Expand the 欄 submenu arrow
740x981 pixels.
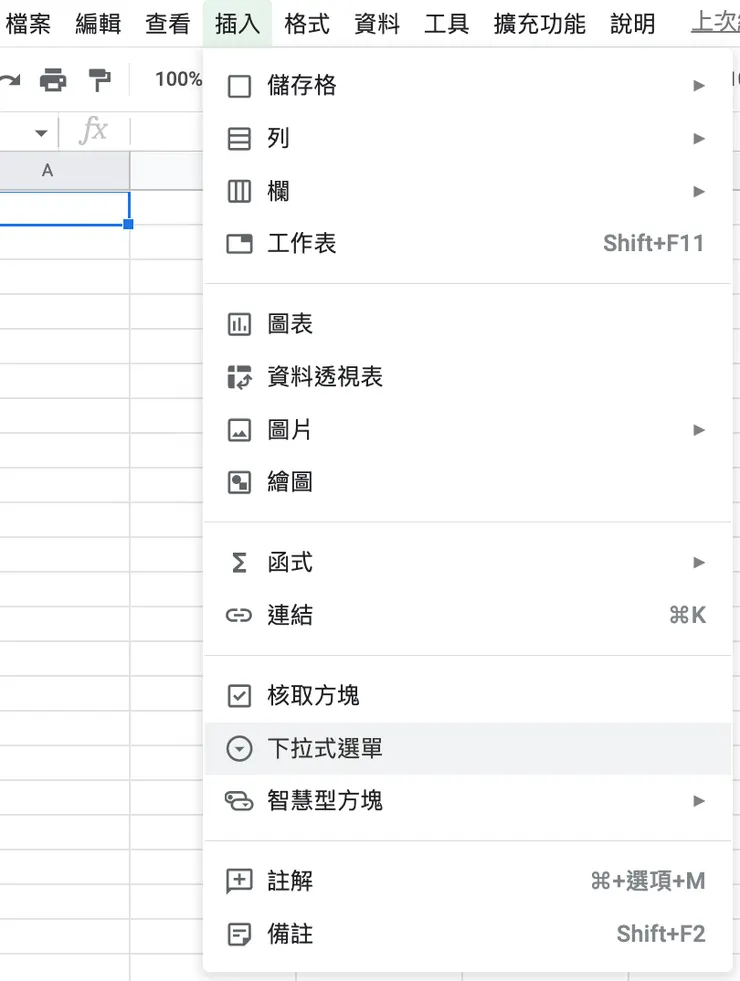pyautogui.click(x=700, y=191)
